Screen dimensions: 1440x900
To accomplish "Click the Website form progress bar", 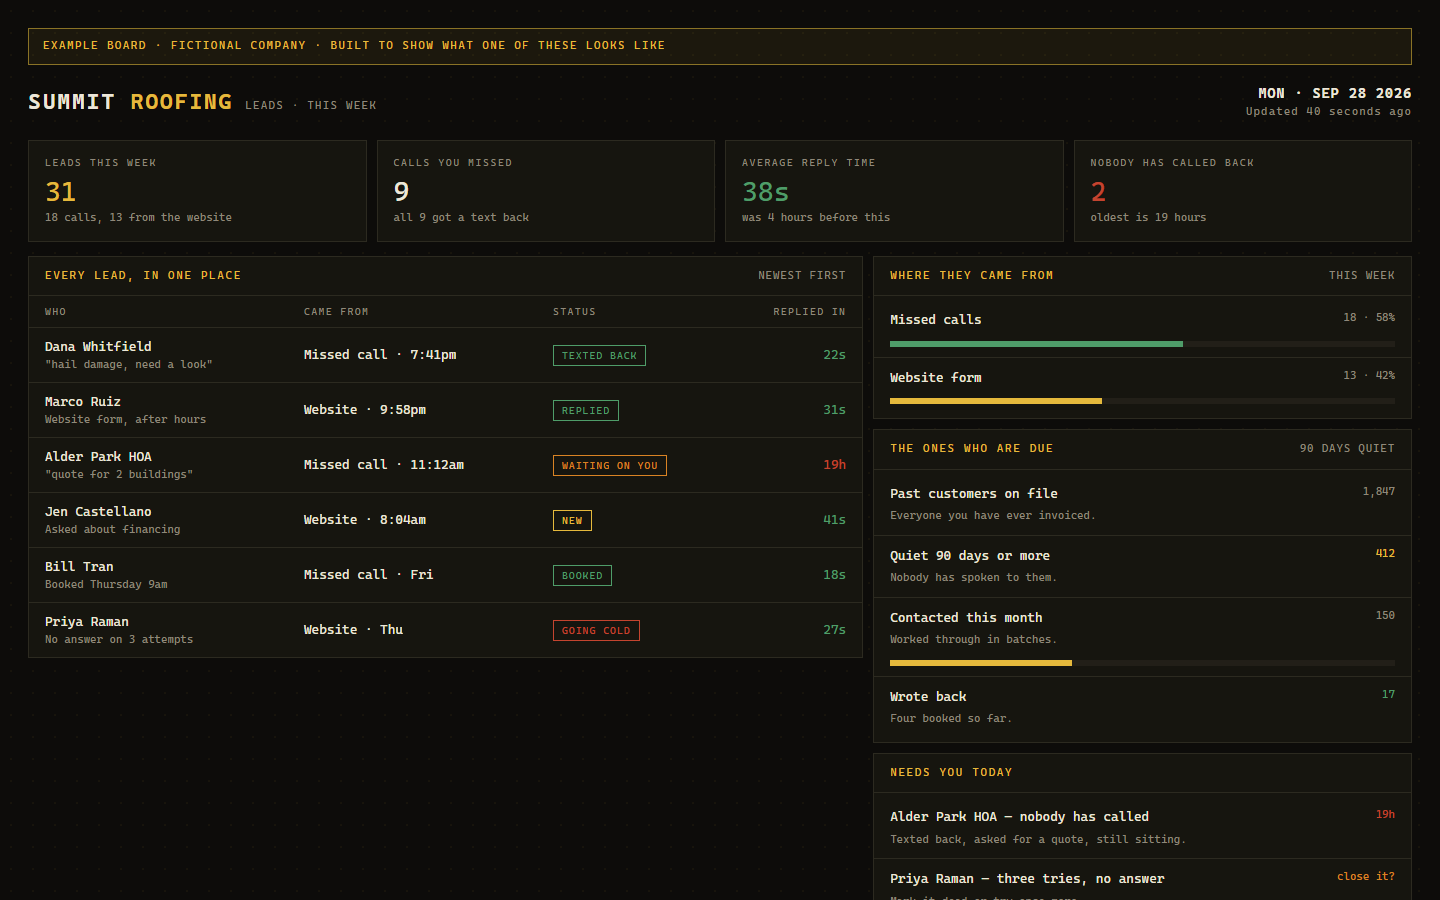I will (1142, 401).
